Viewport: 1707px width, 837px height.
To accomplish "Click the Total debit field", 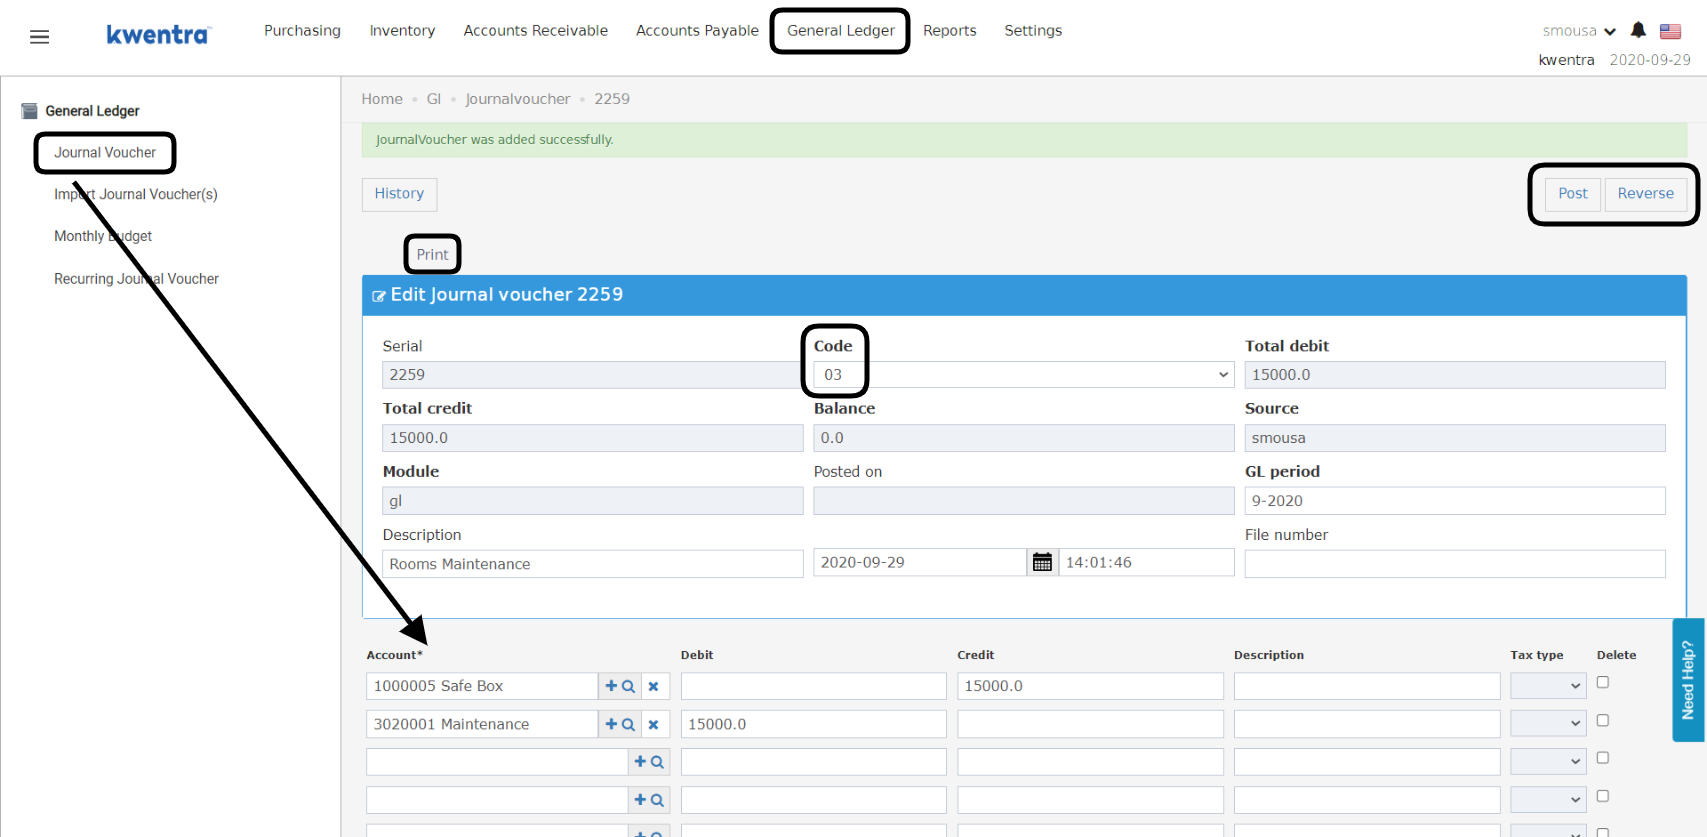I will point(1455,375).
